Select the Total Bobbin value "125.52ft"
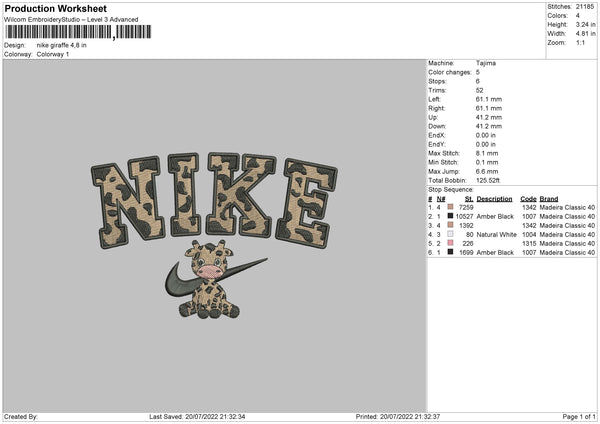The image size is (600, 424). [x=488, y=180]
